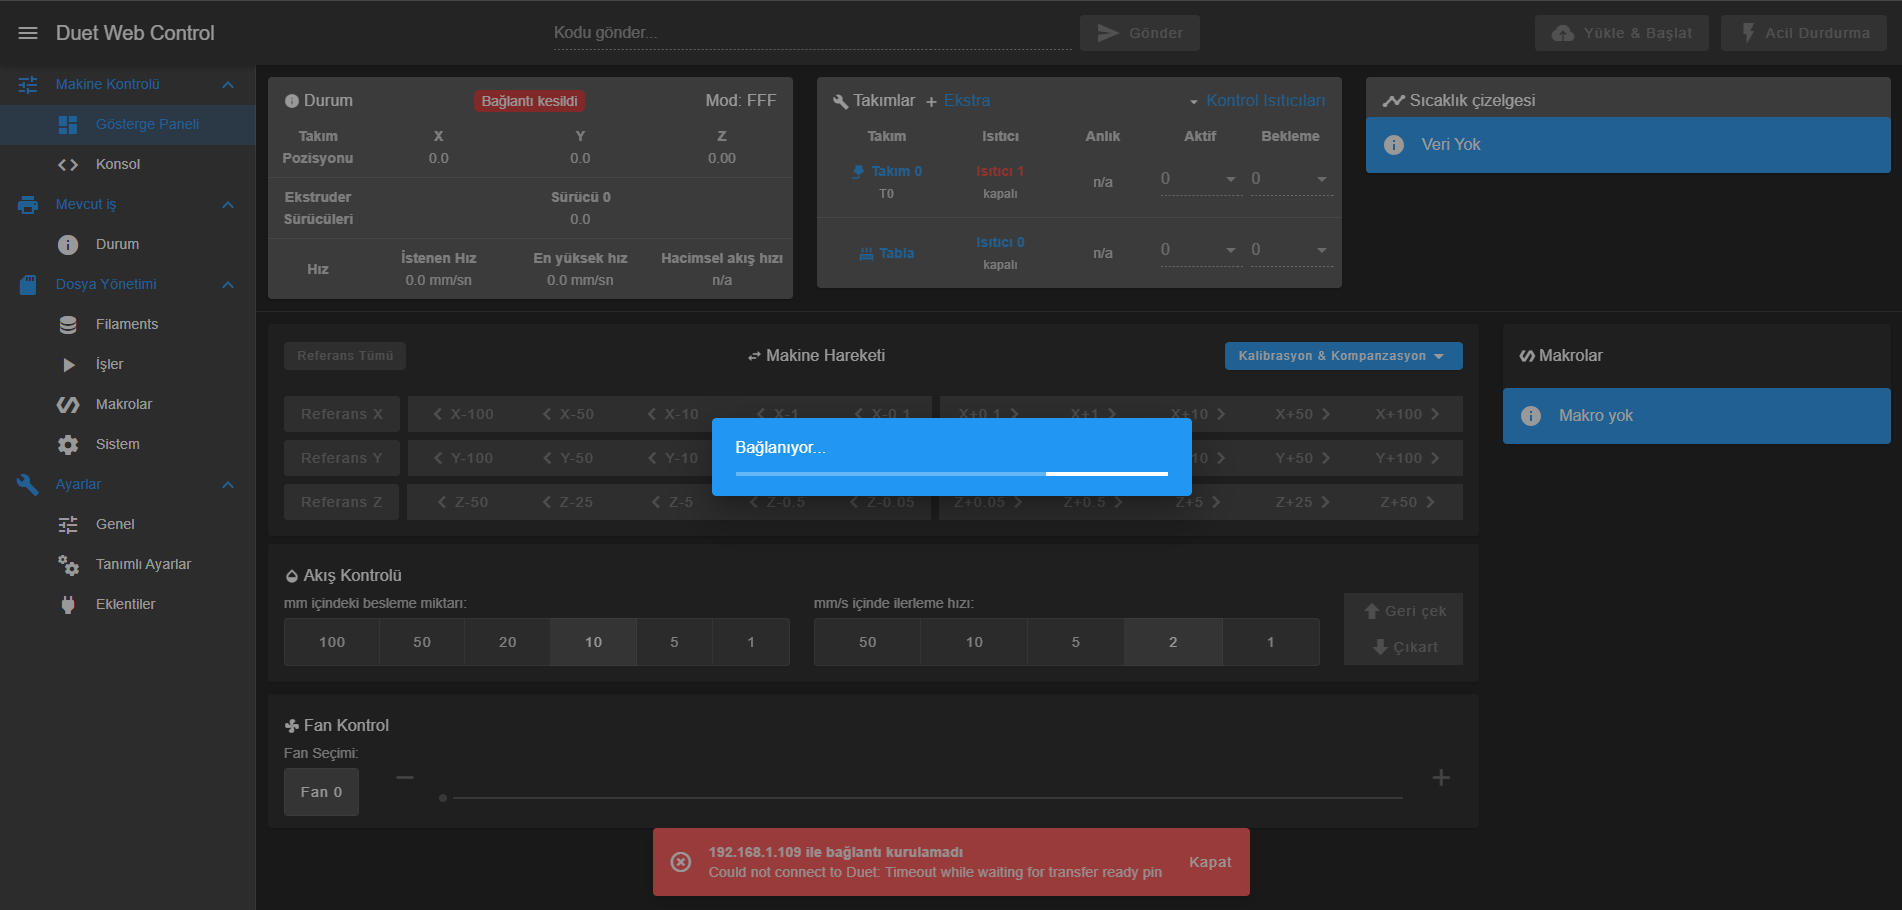Select feedrate 2 mm/s
1902x910 pixels.
[x=1173, y=642]
